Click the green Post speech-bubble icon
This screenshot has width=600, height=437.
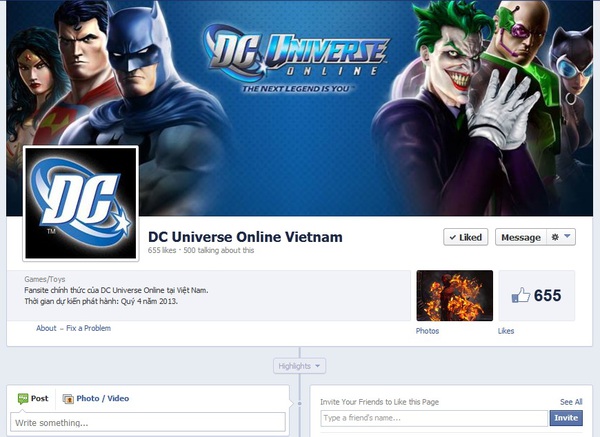23,399
